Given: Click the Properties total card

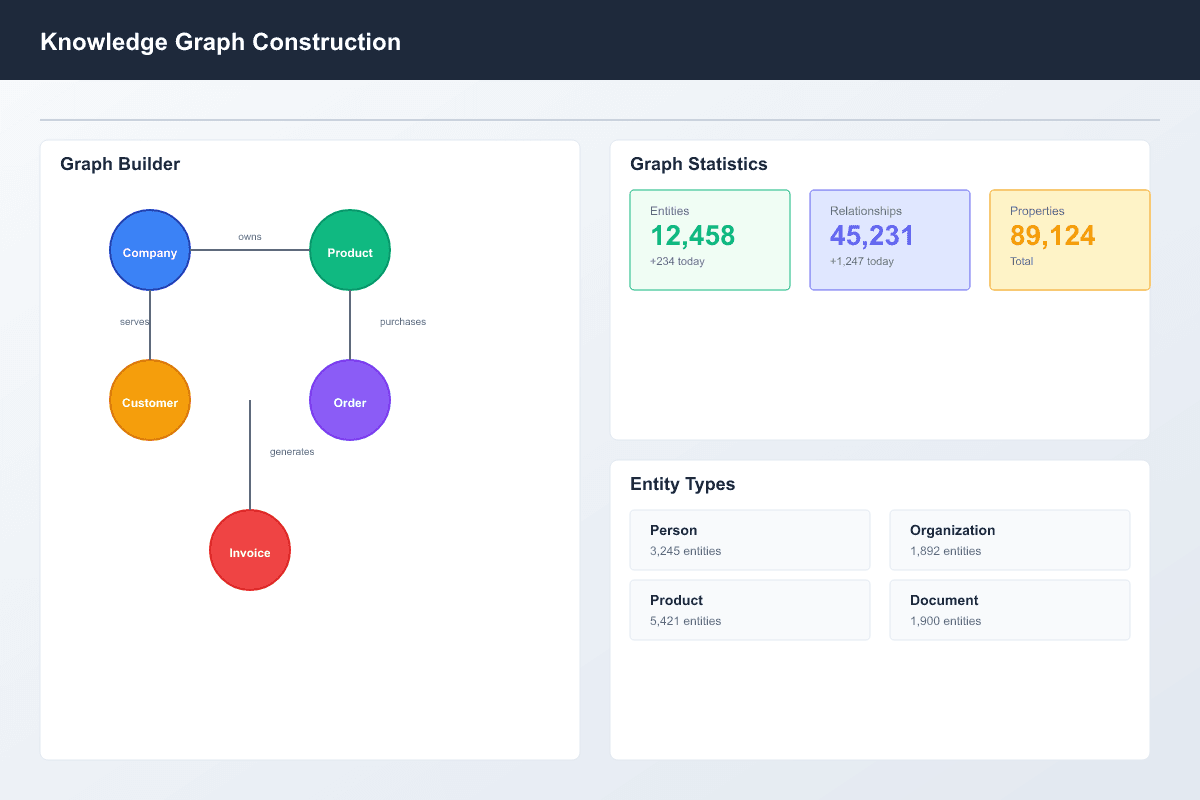Looking at the screenshot, I should pyautogui.click(x=1069, y=239).
